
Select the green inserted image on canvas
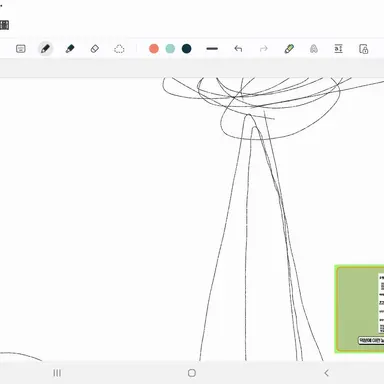pyautogui.click(x=359, y=309)
